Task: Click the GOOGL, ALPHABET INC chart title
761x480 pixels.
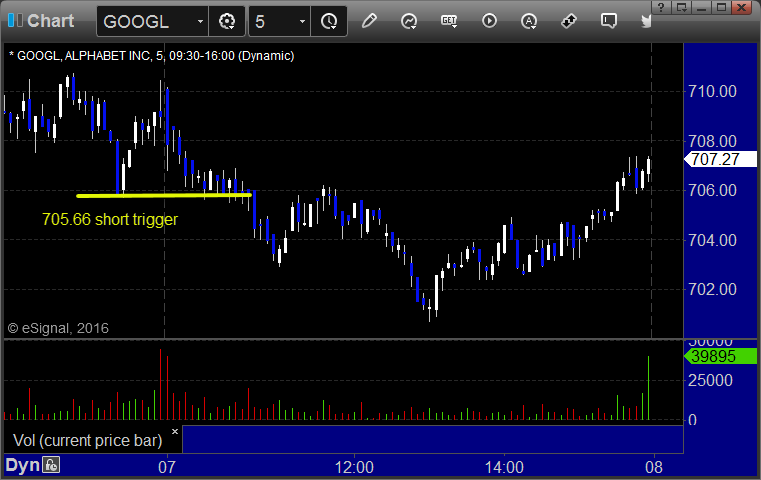Action: click(151, 56)
